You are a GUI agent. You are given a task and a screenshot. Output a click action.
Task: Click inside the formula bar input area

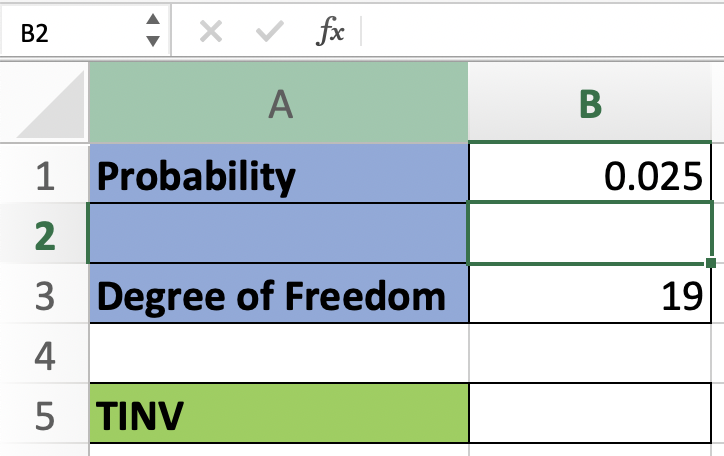click(540, 32)
